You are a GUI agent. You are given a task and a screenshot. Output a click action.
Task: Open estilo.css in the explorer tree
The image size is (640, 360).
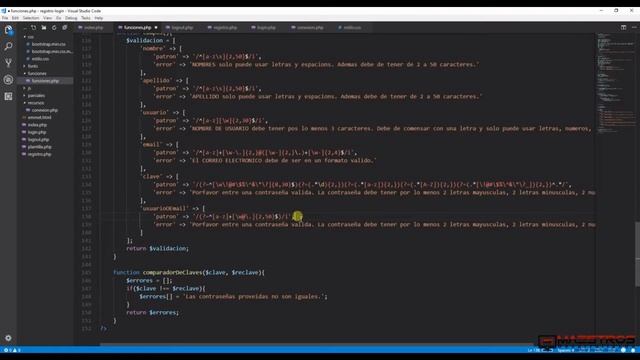click(40, 59)
